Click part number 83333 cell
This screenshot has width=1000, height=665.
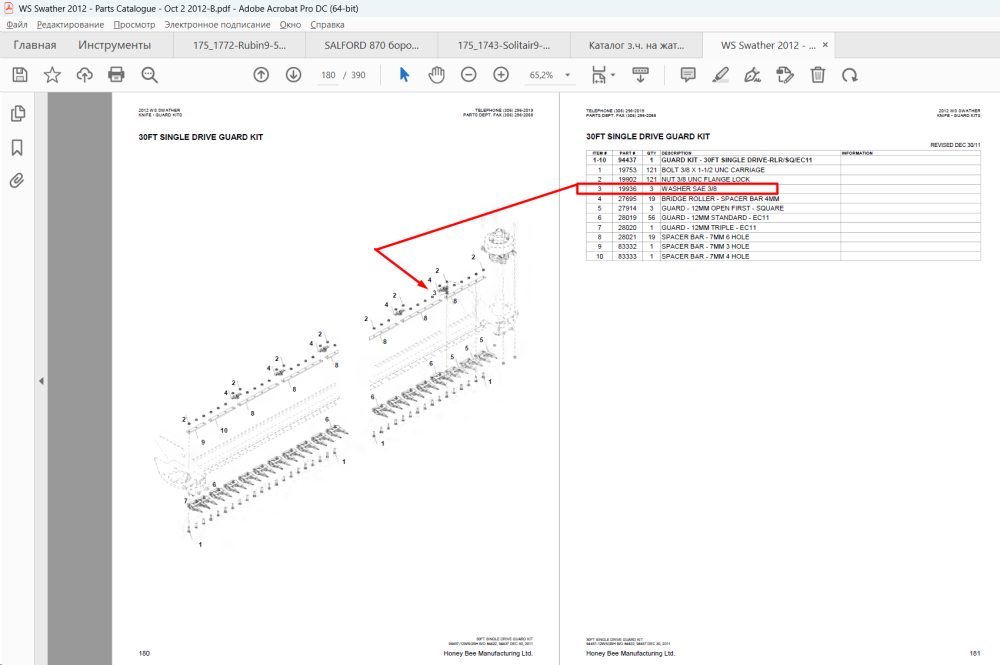point(627,256)
